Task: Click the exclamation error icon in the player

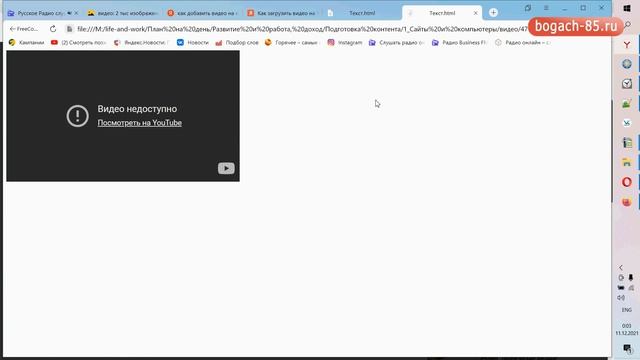Action: (78, 116)
